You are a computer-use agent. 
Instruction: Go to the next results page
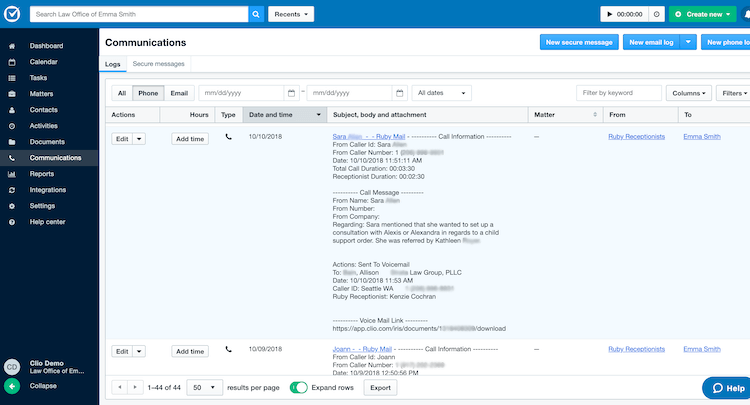coord(135,387)
